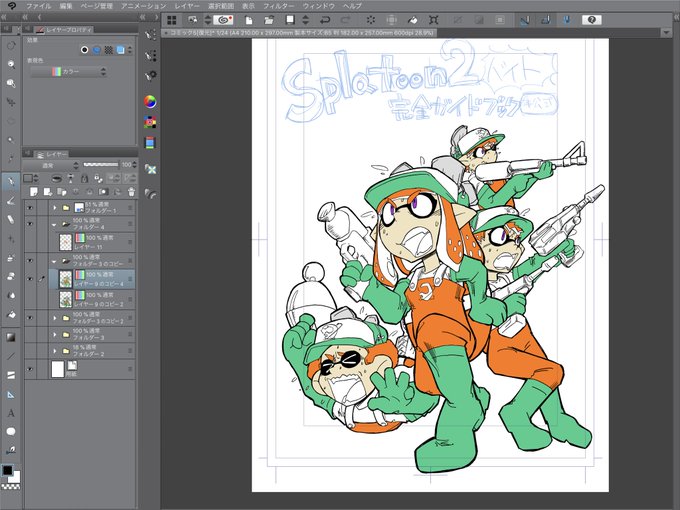Show the フォルダー 3 layer folder

[30, 334]
